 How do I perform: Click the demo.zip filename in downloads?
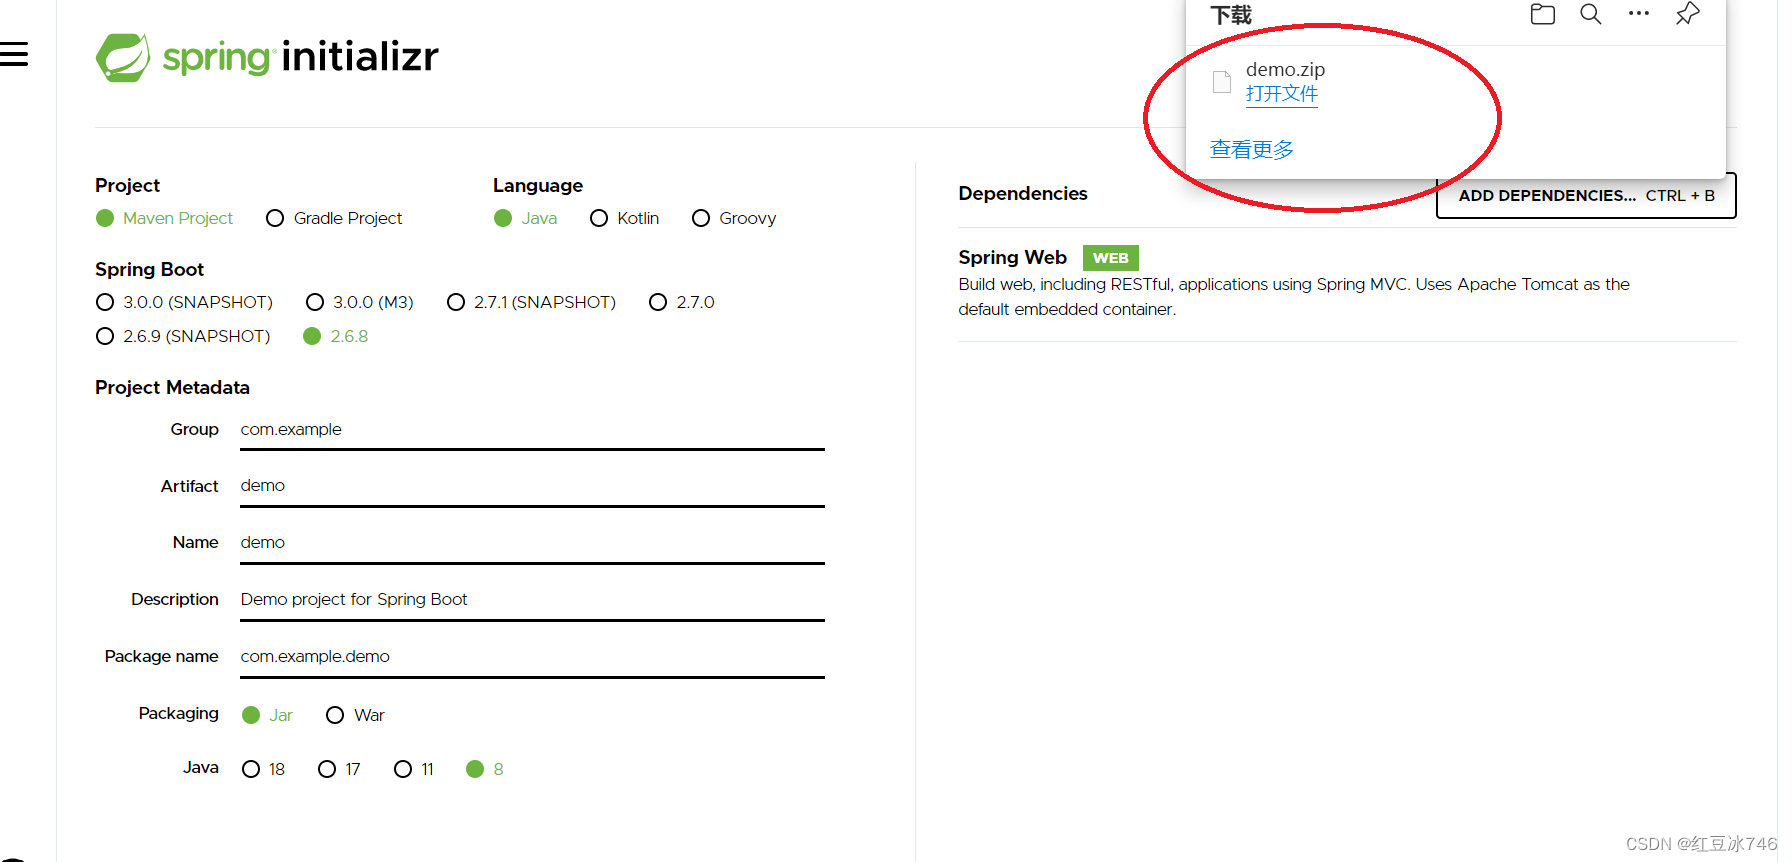pyautogui.click(x=1285, y=69)
